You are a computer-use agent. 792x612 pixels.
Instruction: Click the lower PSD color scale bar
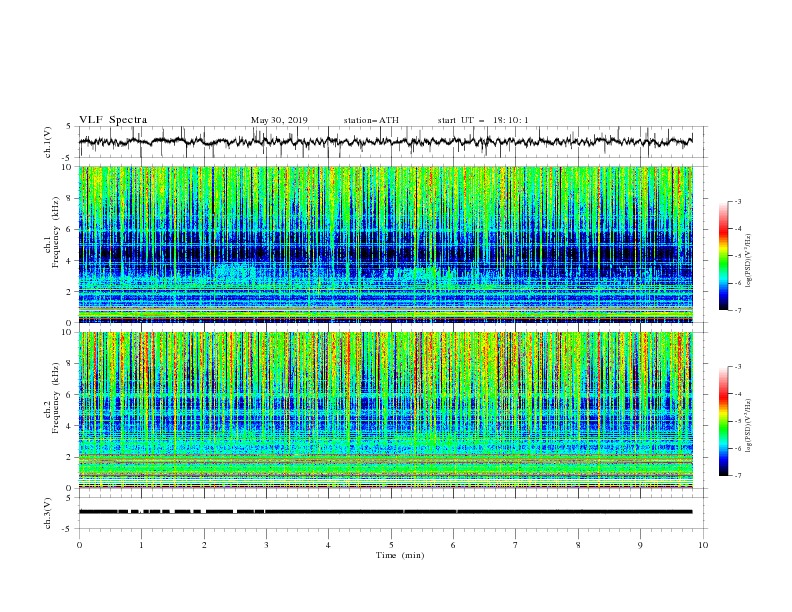pyautogui.click(x=723, y=421)
